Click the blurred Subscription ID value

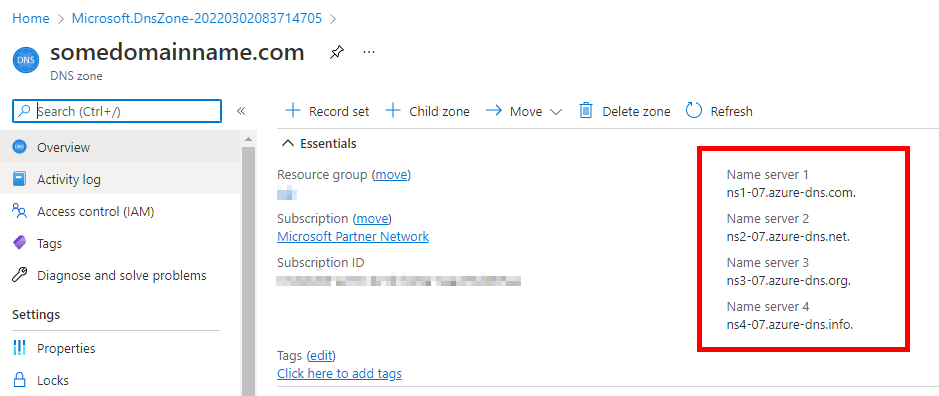click(x=399, y=280)
